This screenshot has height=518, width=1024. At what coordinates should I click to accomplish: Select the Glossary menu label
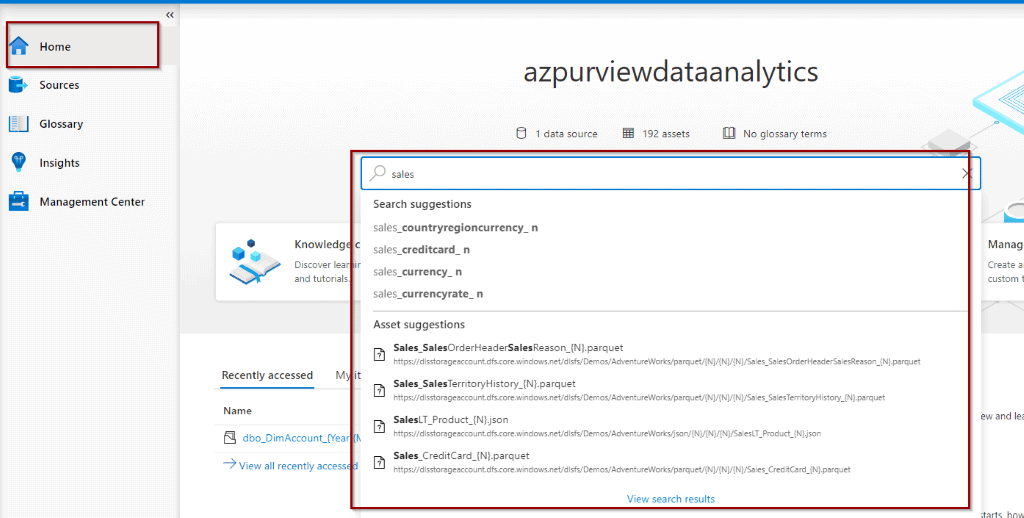point(61,124)
